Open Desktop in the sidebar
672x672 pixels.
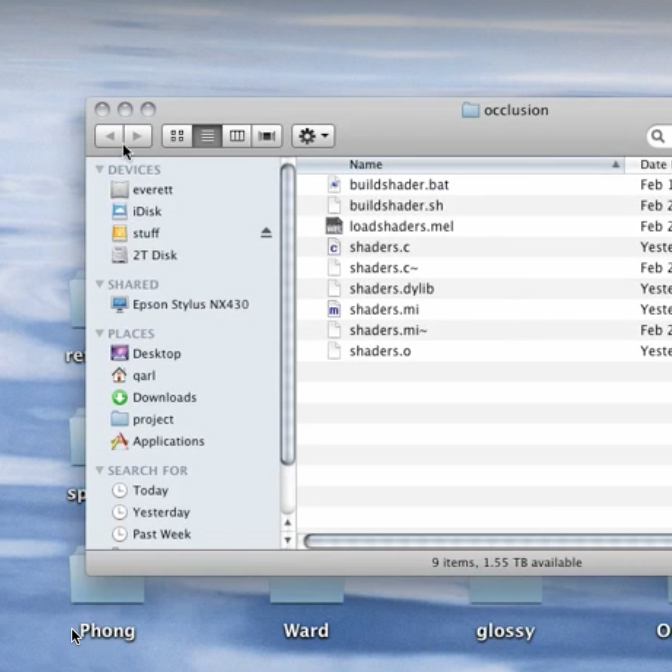pos(156,354)
